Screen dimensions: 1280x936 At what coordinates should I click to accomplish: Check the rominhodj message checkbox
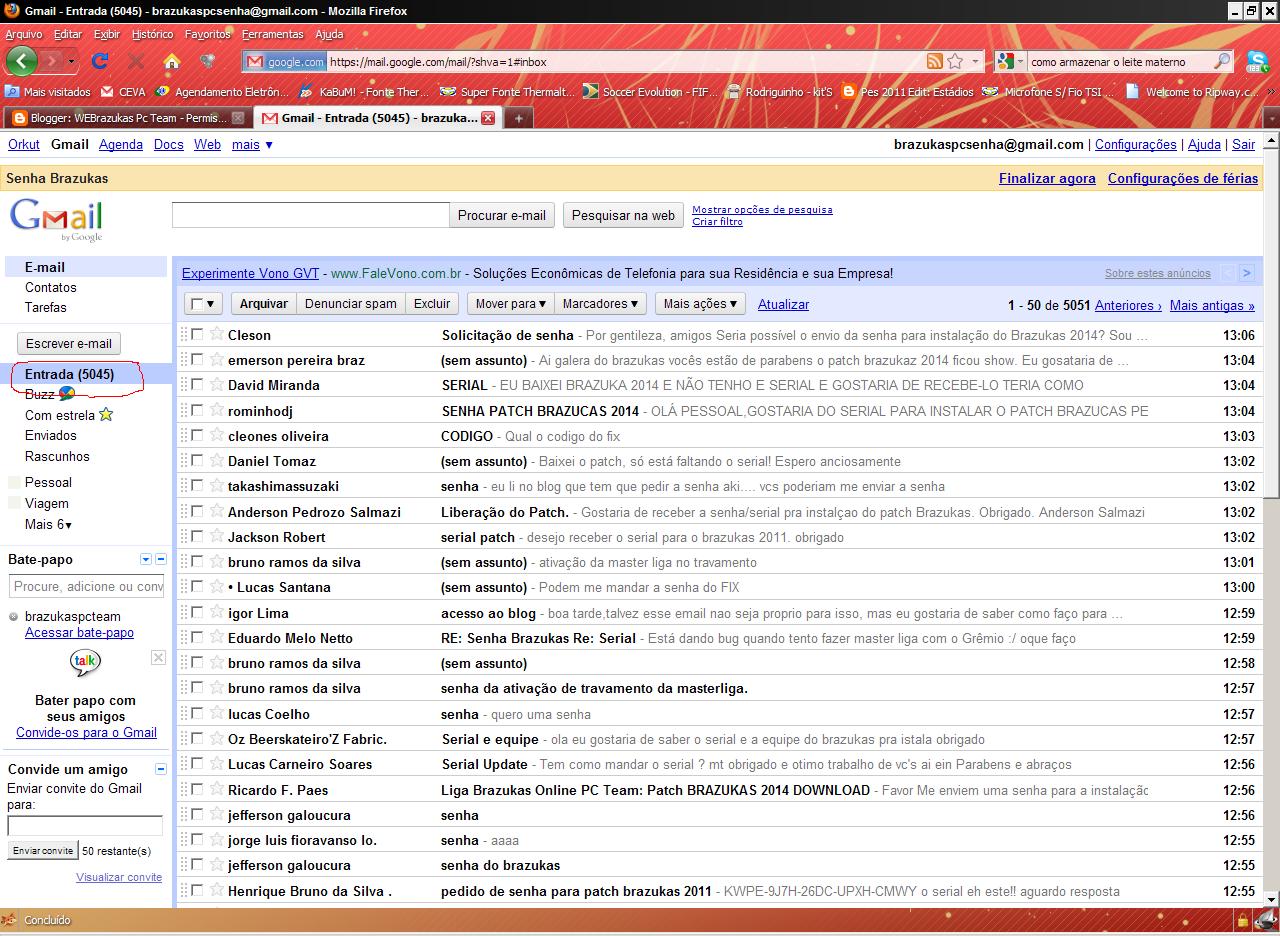(197, 410)
